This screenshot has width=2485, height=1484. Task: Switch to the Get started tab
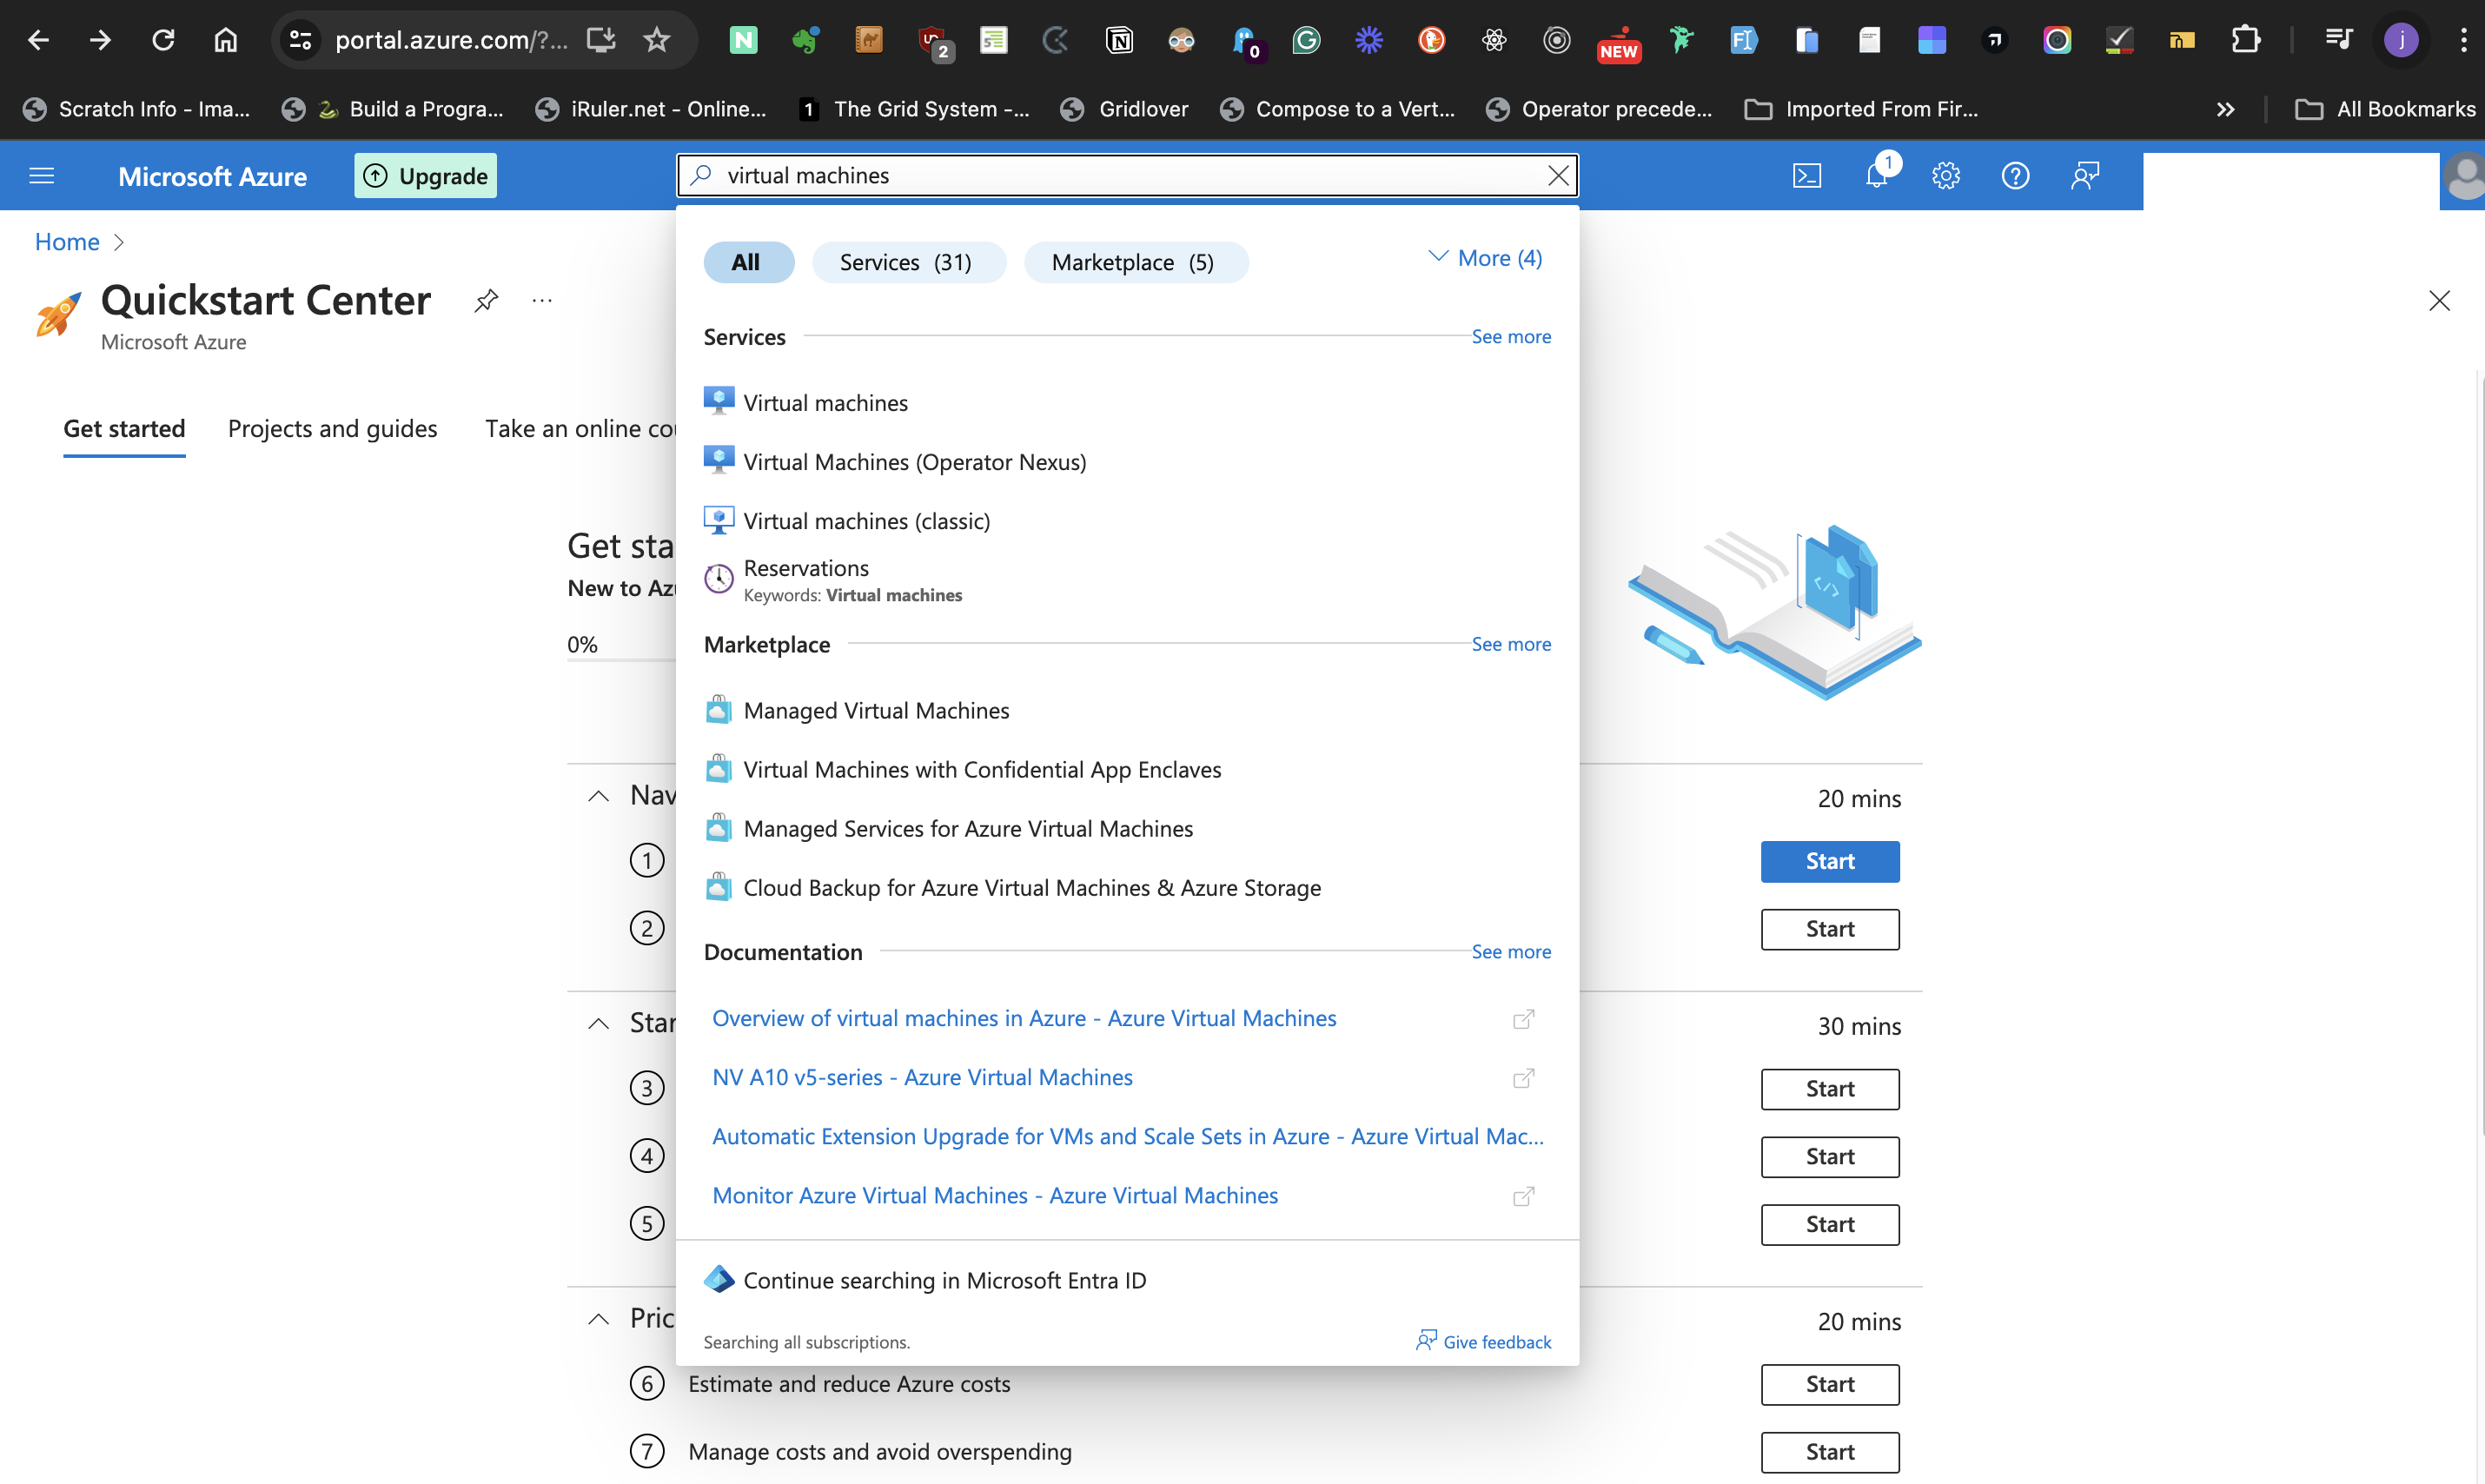coord(124,428)
